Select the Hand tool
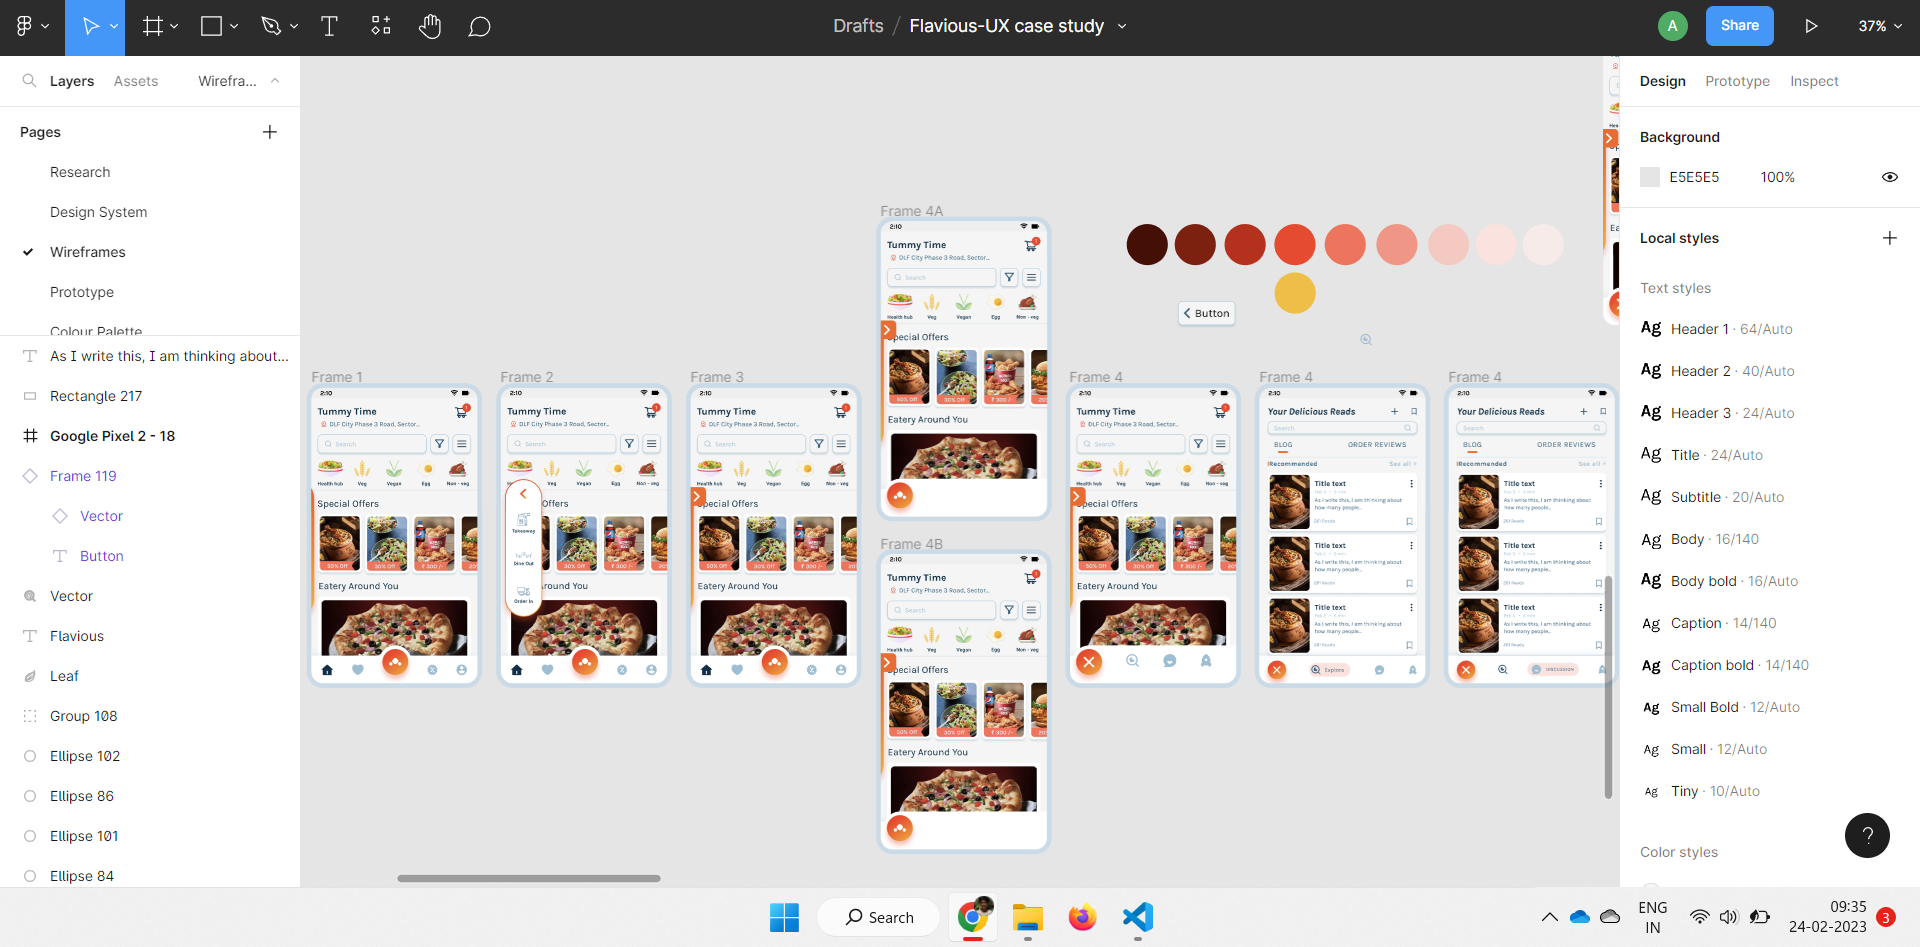The height and width of the screenshot is (947, 1920). tap(430, 27)
